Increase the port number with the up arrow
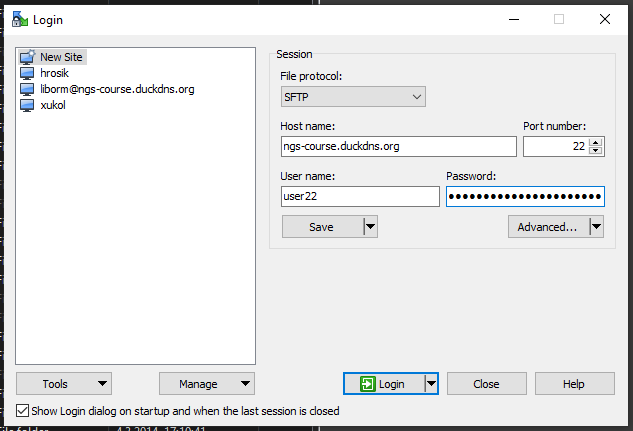633x431 pixels. 595,142
